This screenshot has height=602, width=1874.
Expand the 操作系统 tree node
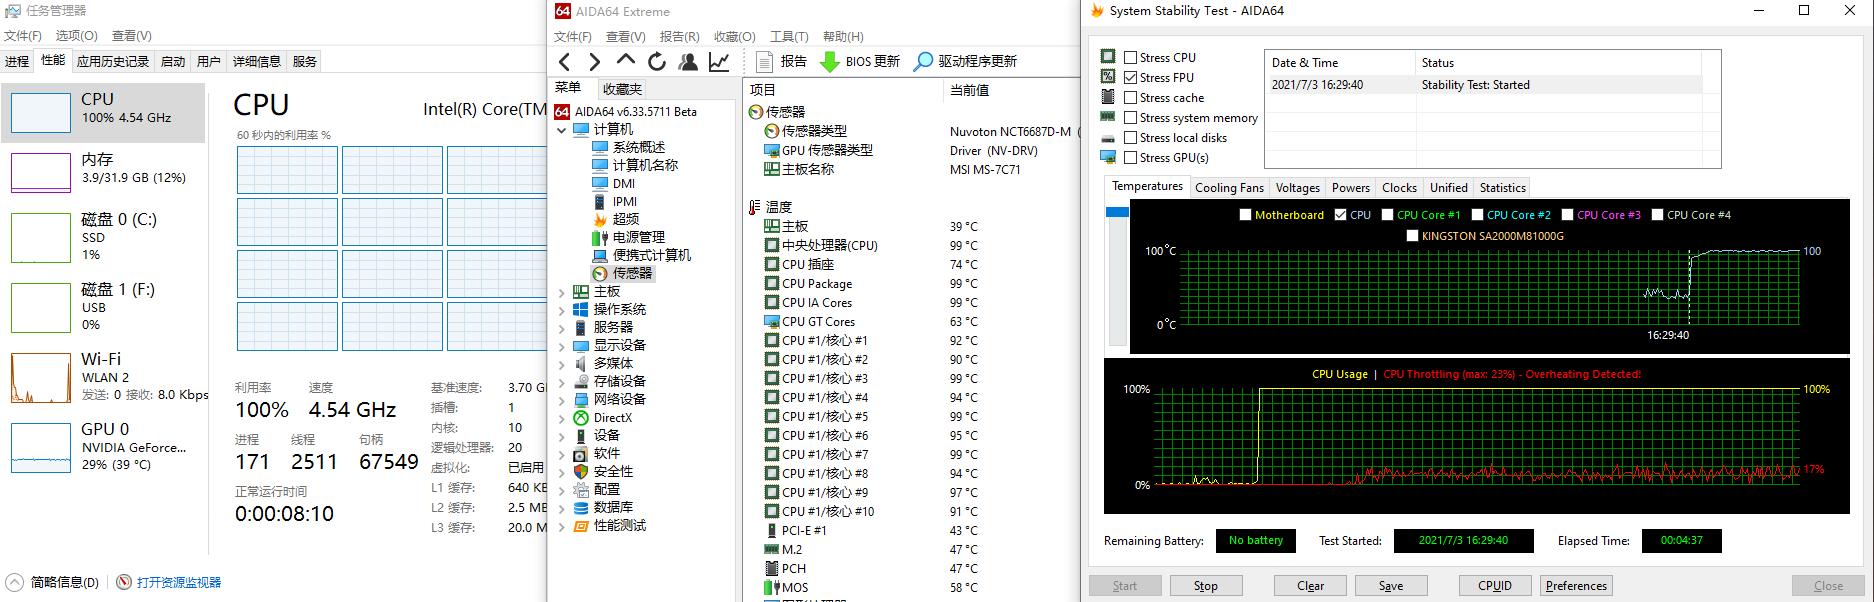click(561, 310)
